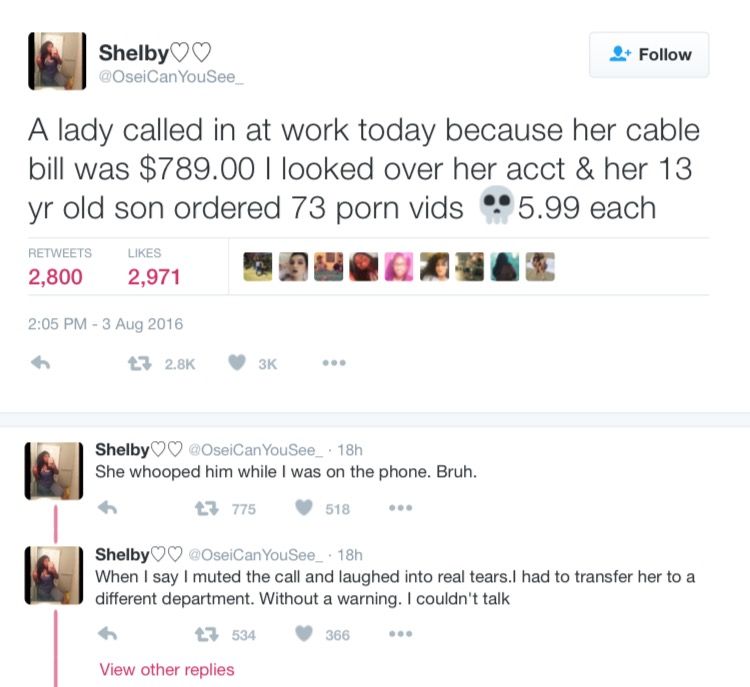
Task: Click the first liker avatar thumbnail
Action: click(257, 266)
